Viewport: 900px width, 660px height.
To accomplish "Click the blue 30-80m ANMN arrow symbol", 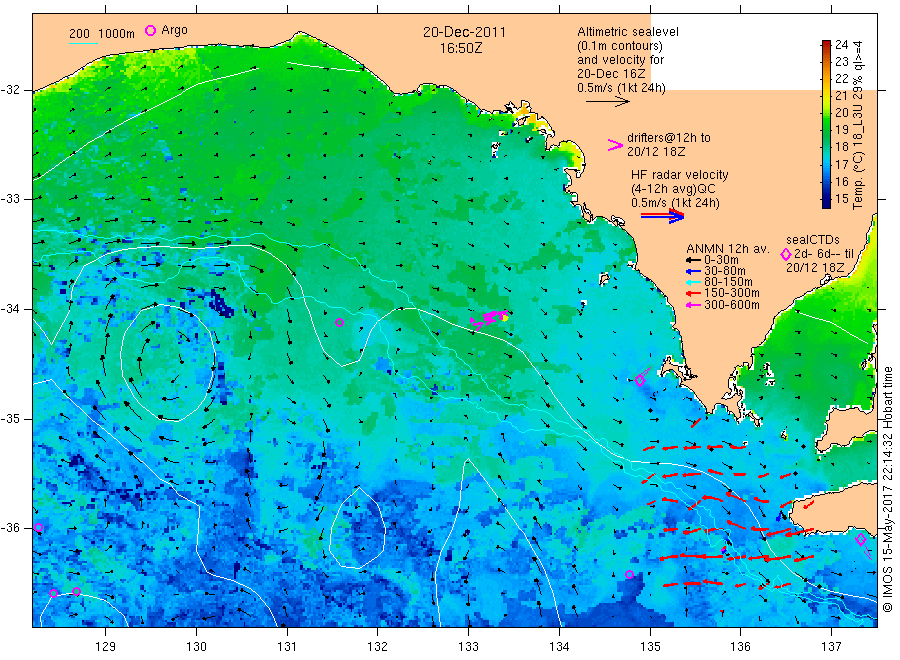I will point(694,271).
